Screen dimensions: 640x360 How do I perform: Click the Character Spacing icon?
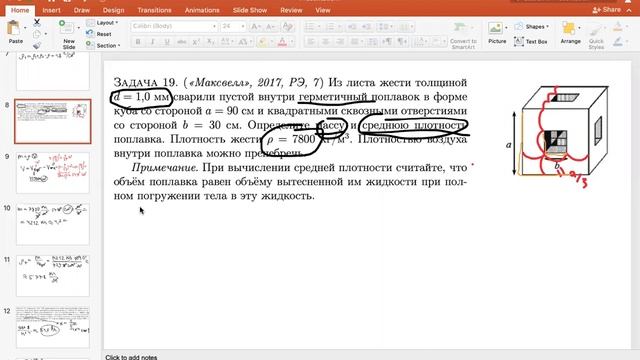(225, 42)
